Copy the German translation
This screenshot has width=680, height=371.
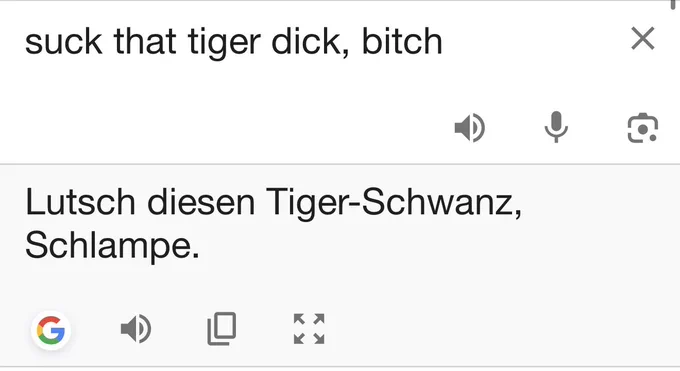coord(222,328)
